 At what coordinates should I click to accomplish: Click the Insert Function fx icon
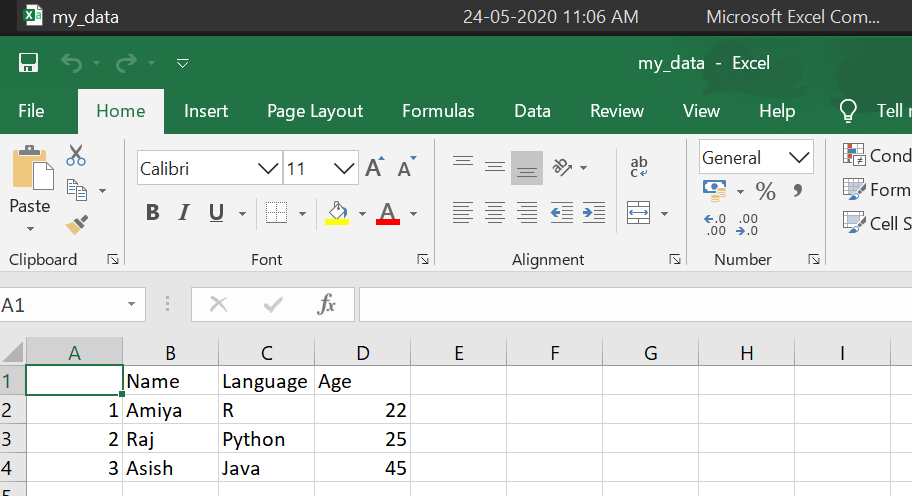326,305
